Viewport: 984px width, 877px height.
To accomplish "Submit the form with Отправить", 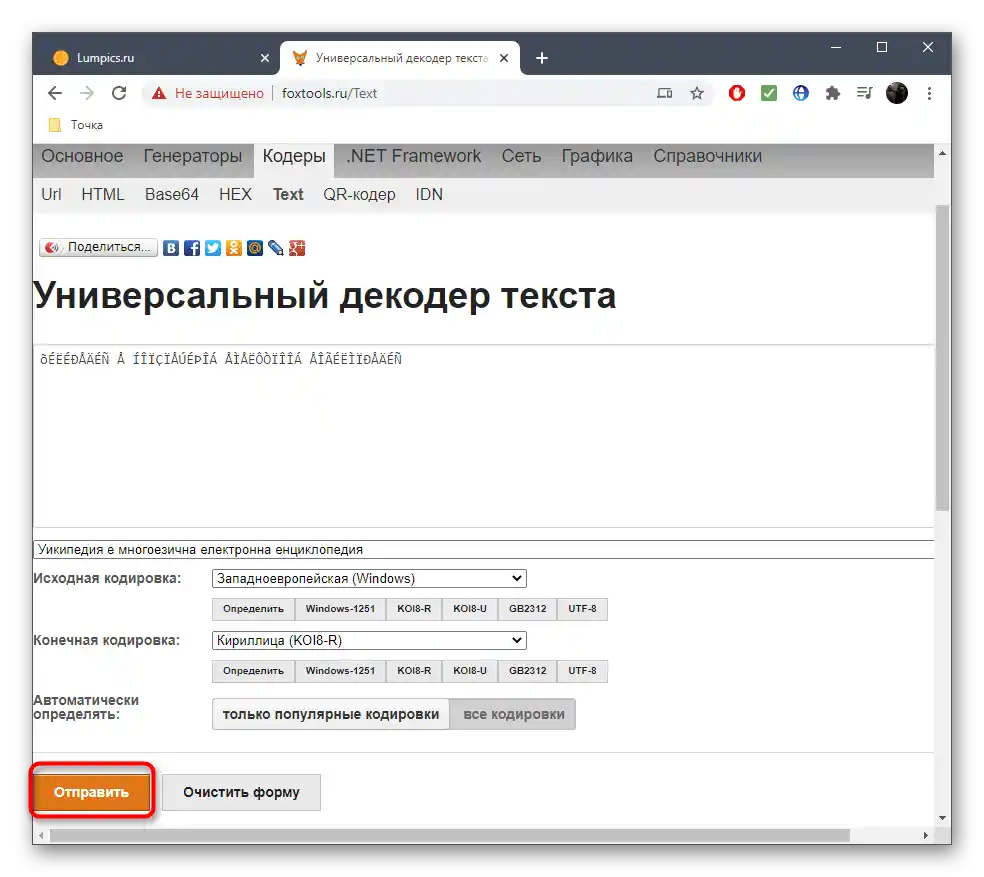I will coord(92,792).
